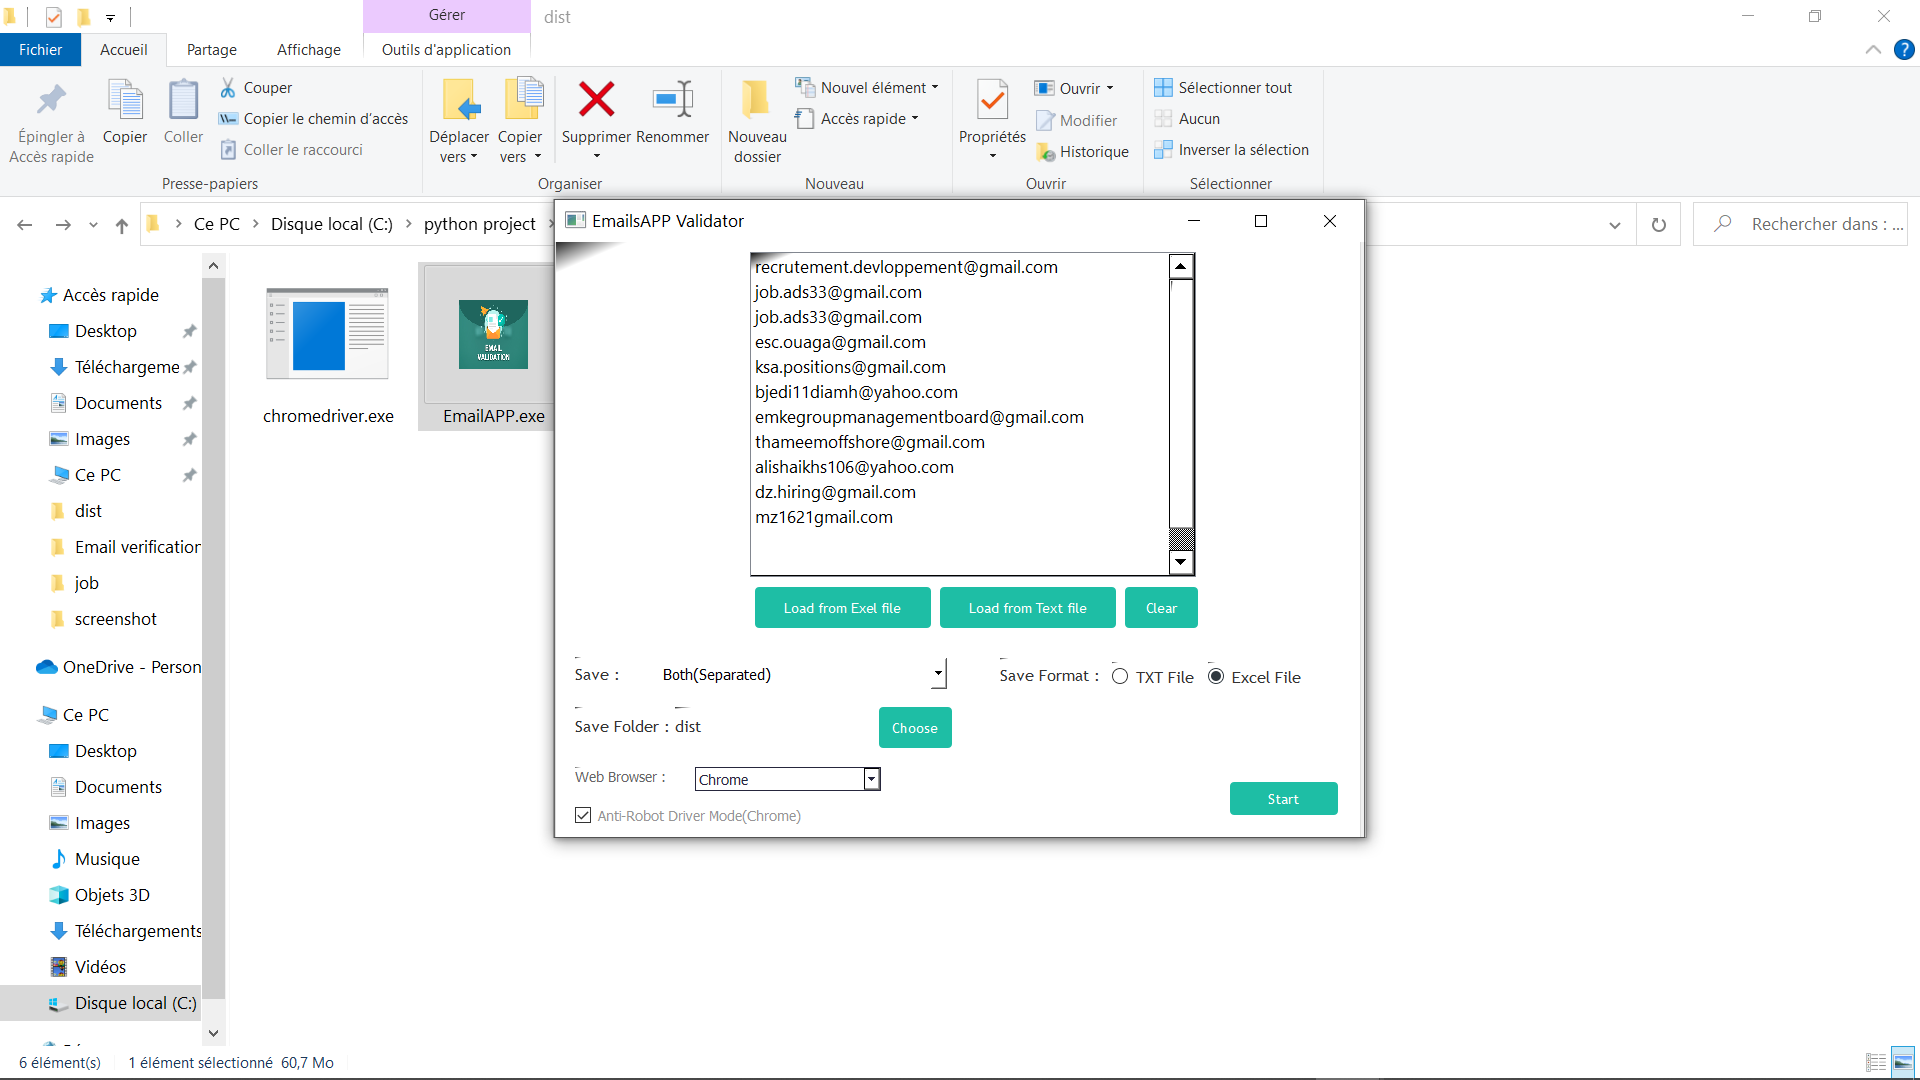Click the Renommer ribbon icon
Viewport: 1920px width, 1080px height.
[x=672, y=100]
